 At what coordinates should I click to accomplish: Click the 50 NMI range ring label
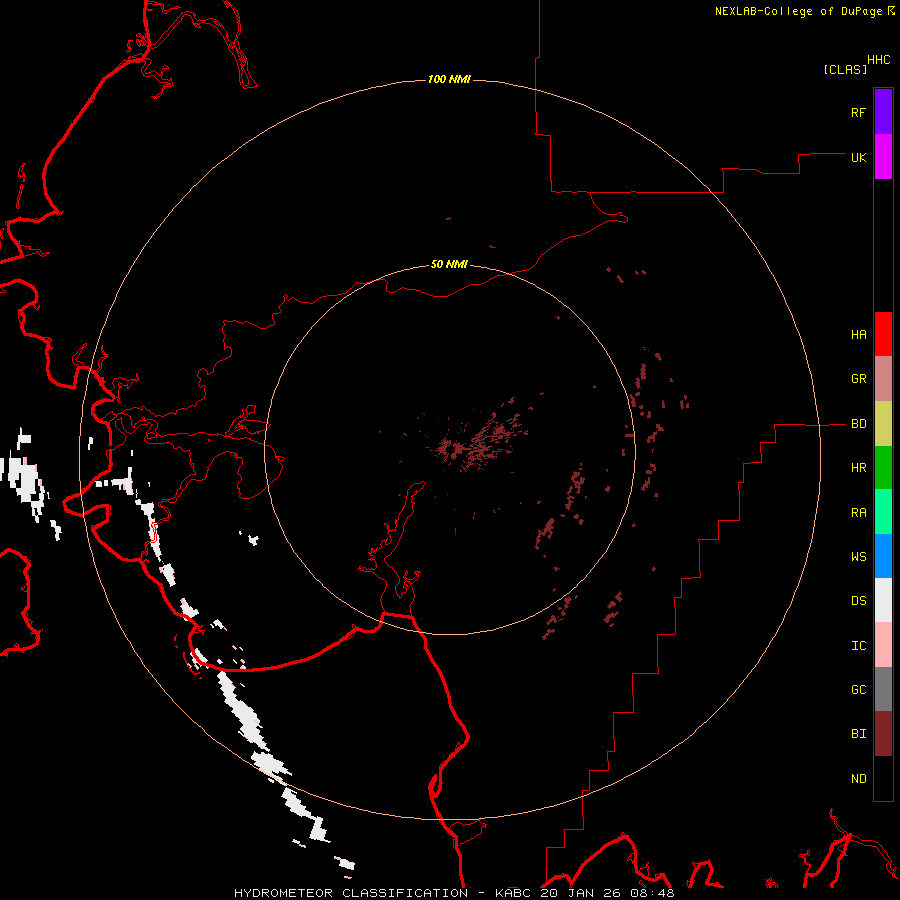coord(449,264)
